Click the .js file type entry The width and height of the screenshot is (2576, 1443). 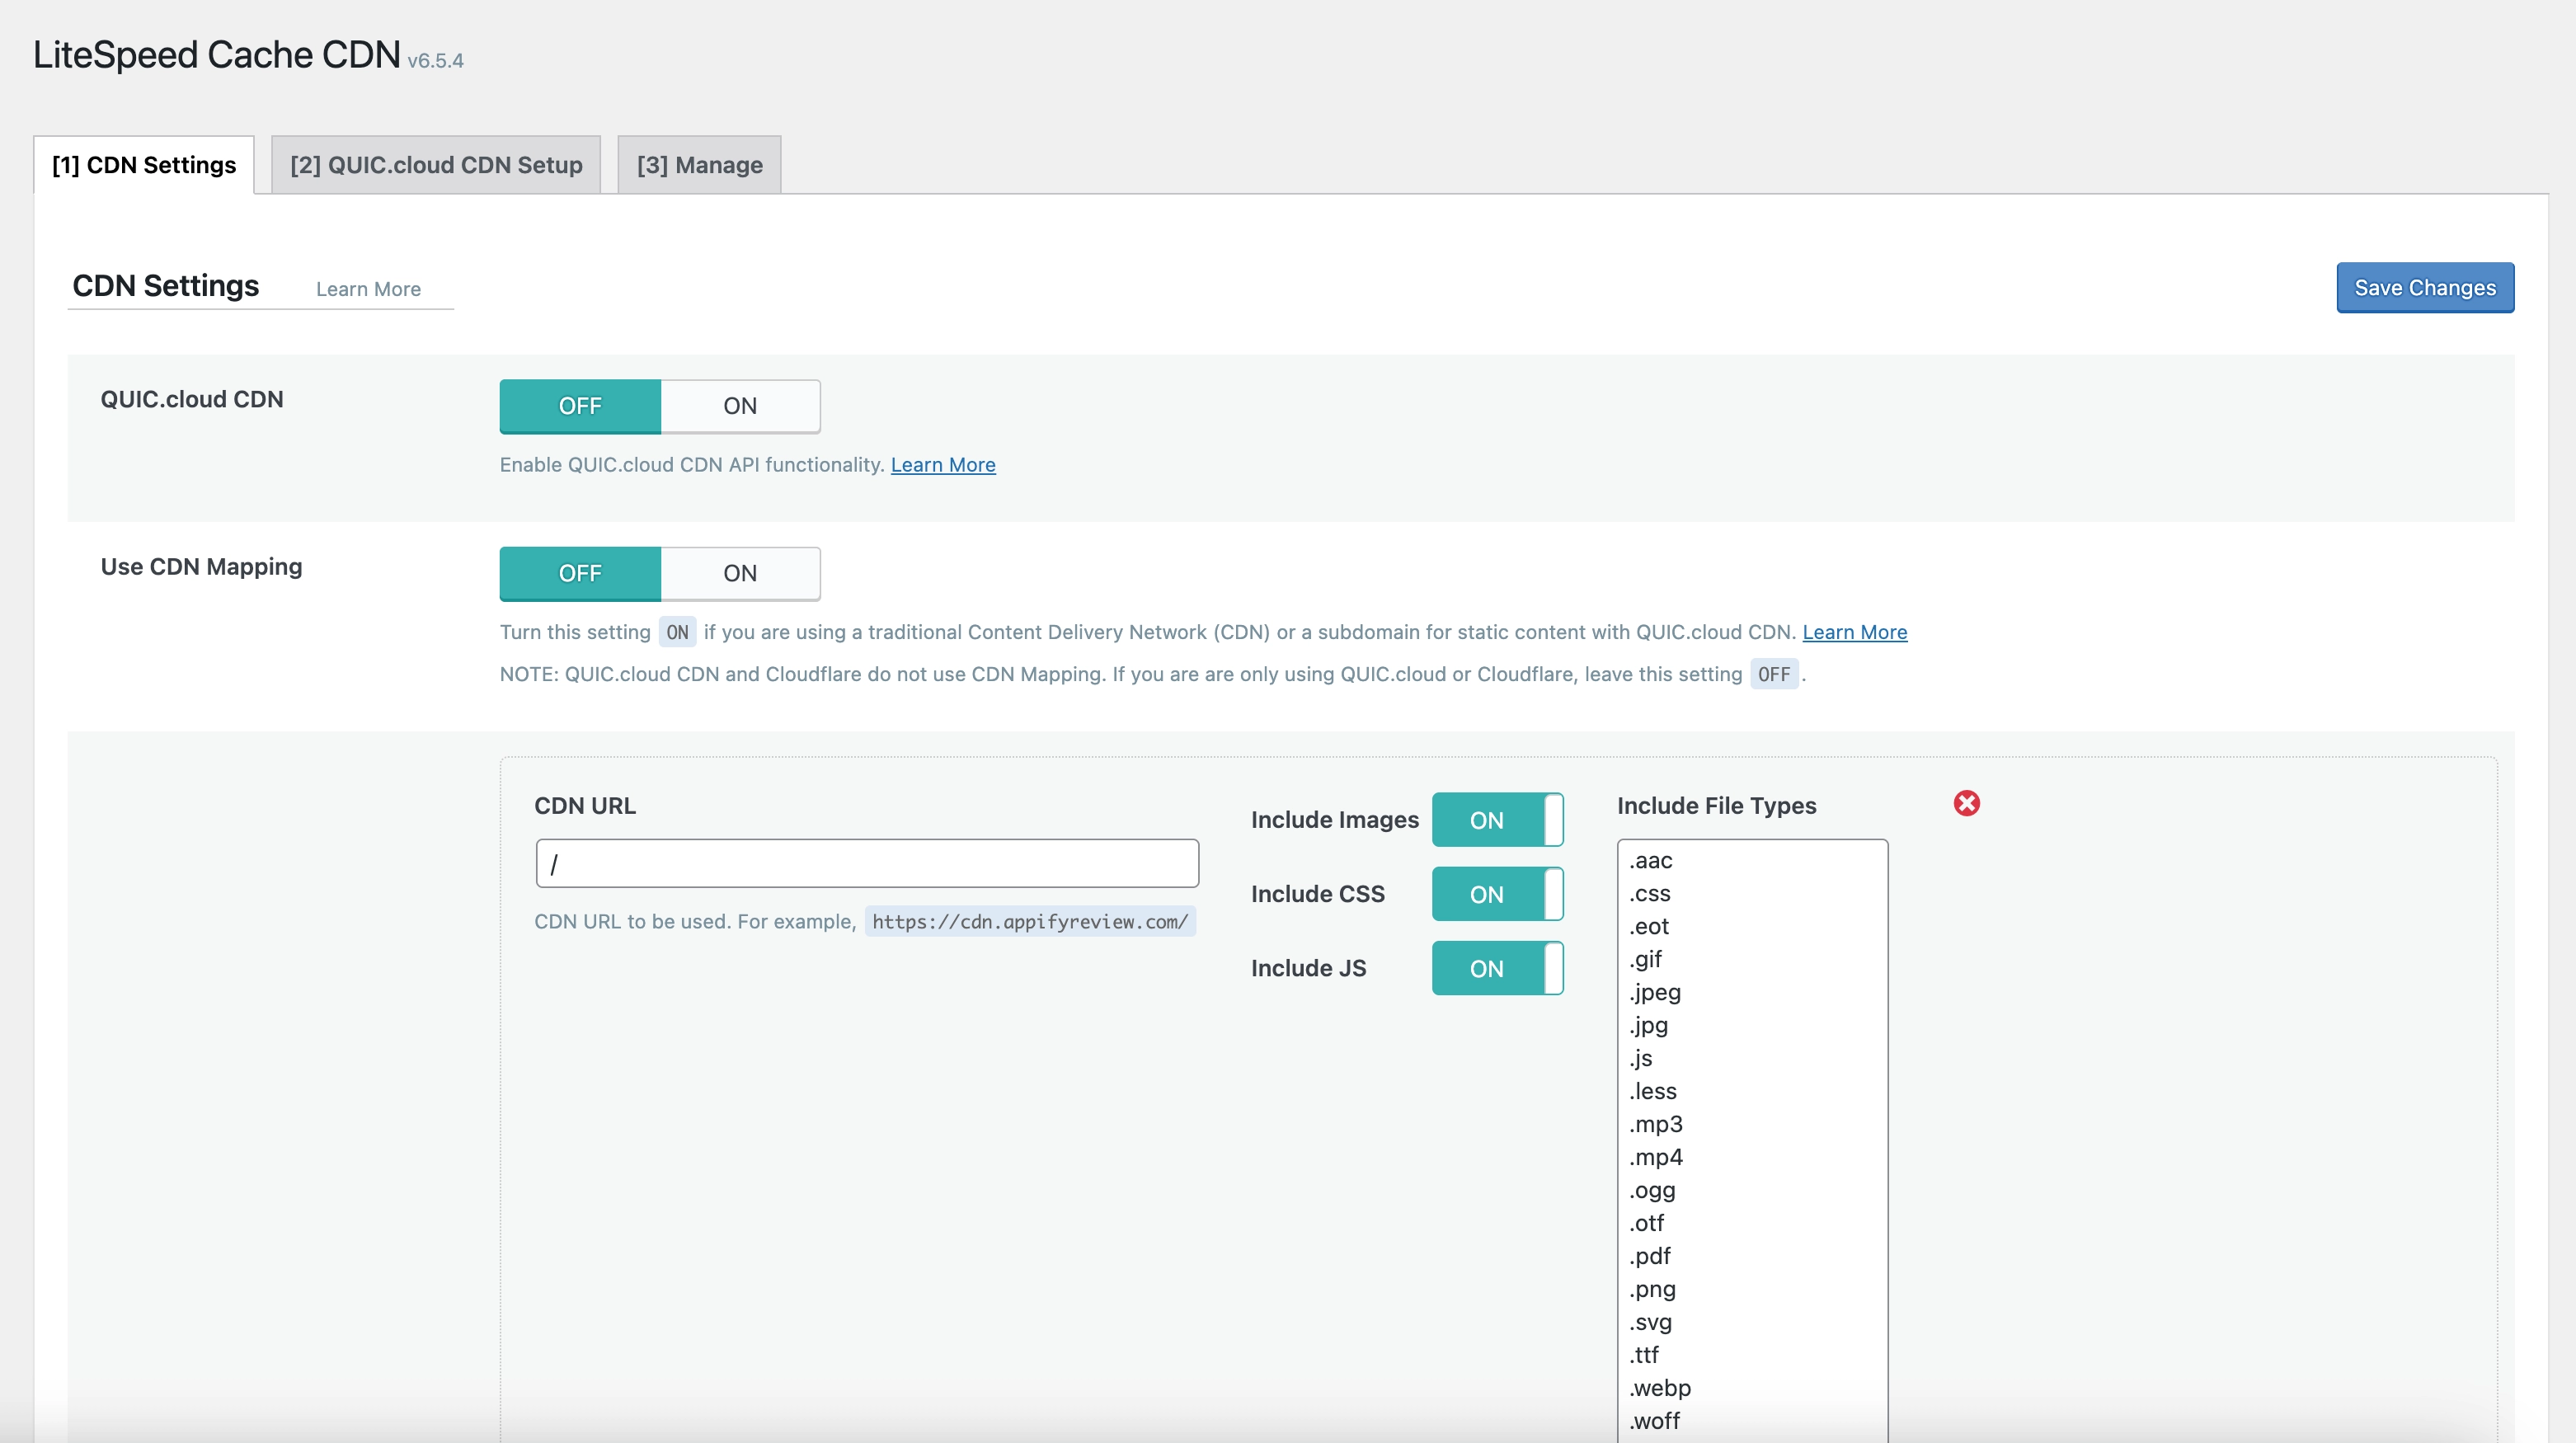[x=1640, y=1059]
